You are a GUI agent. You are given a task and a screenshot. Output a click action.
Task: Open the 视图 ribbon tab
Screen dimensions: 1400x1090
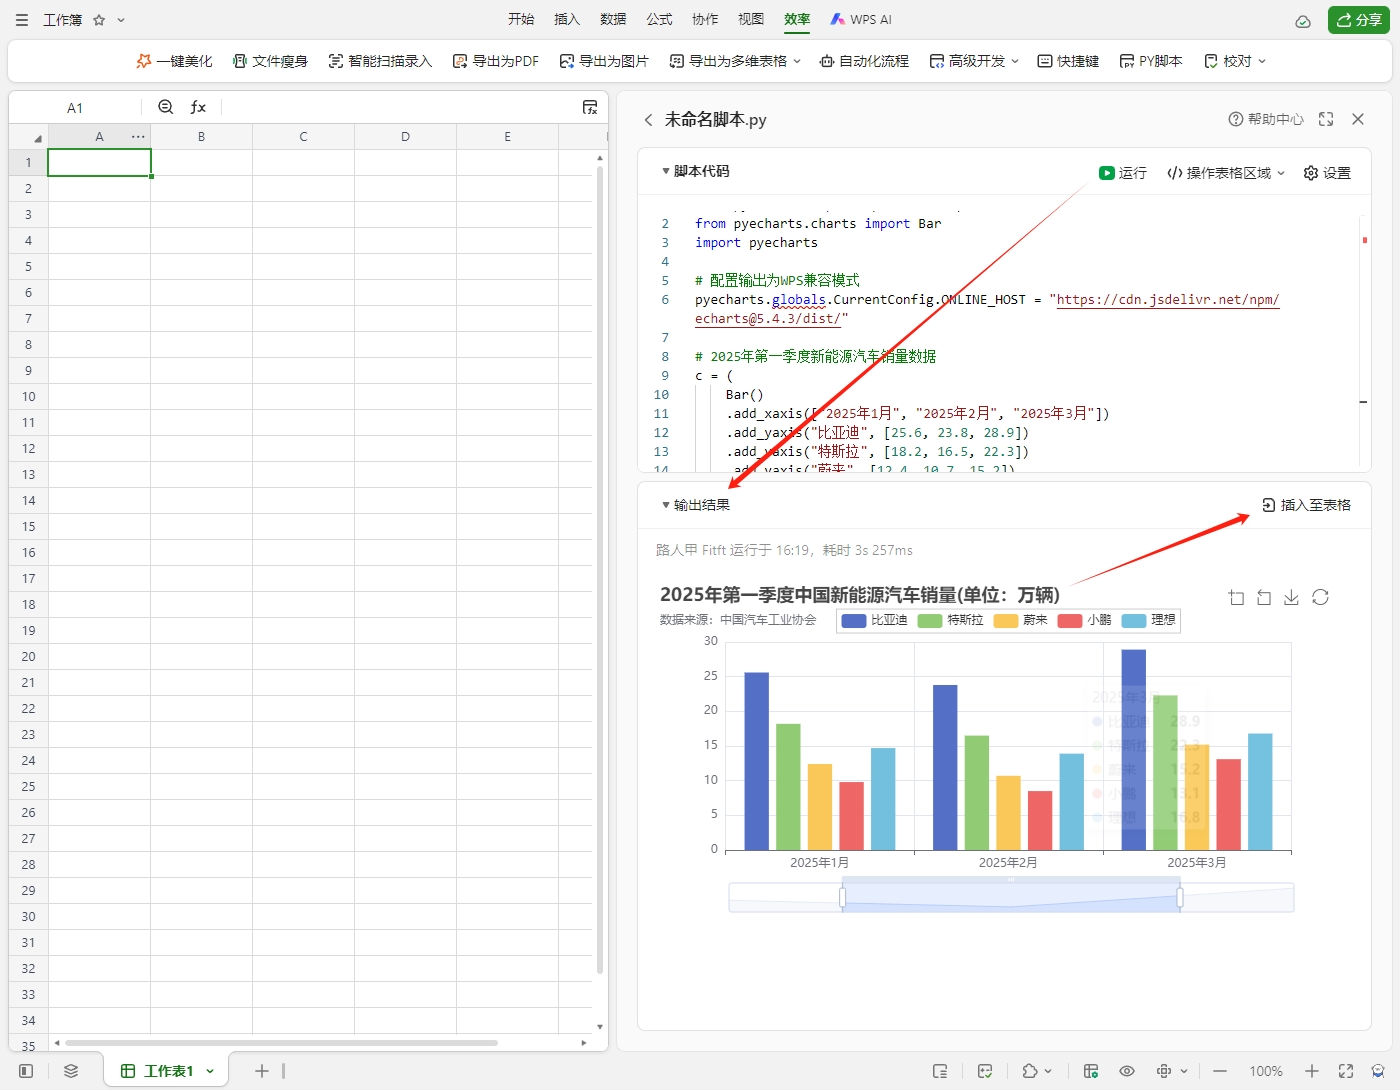point(751,19)
